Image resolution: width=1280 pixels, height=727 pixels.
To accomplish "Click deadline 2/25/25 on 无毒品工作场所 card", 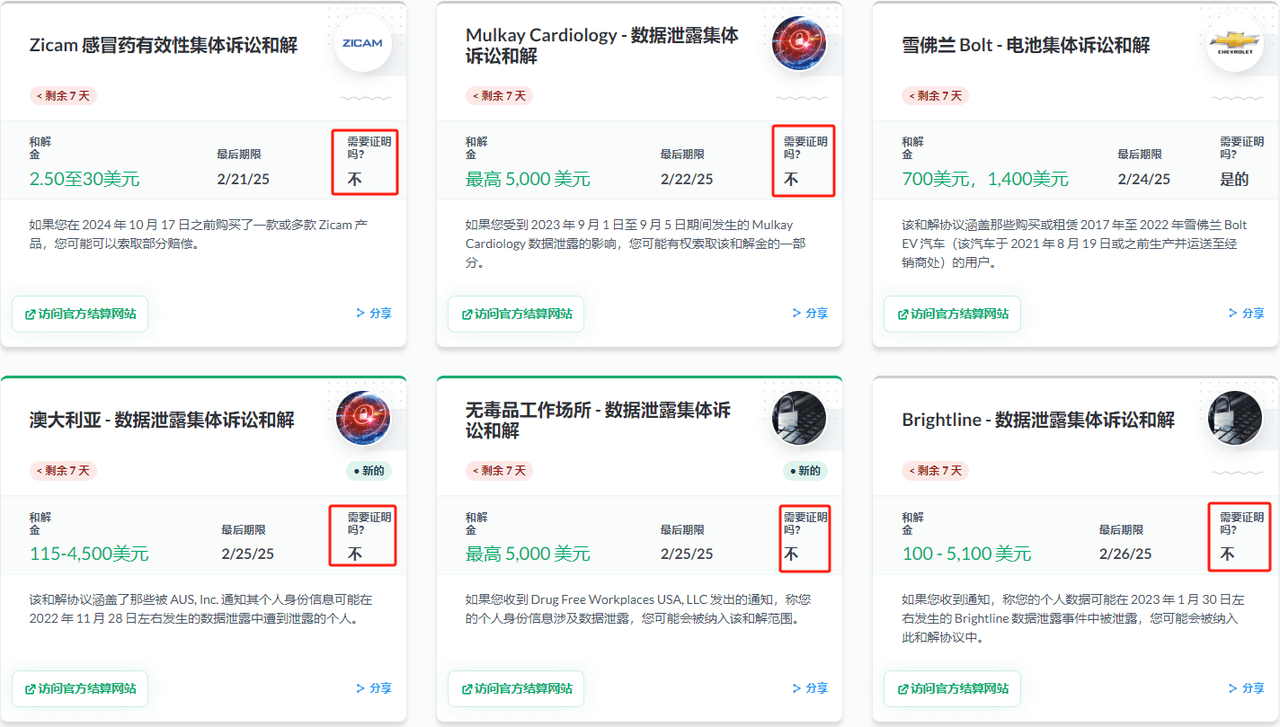I will point(687,554).
